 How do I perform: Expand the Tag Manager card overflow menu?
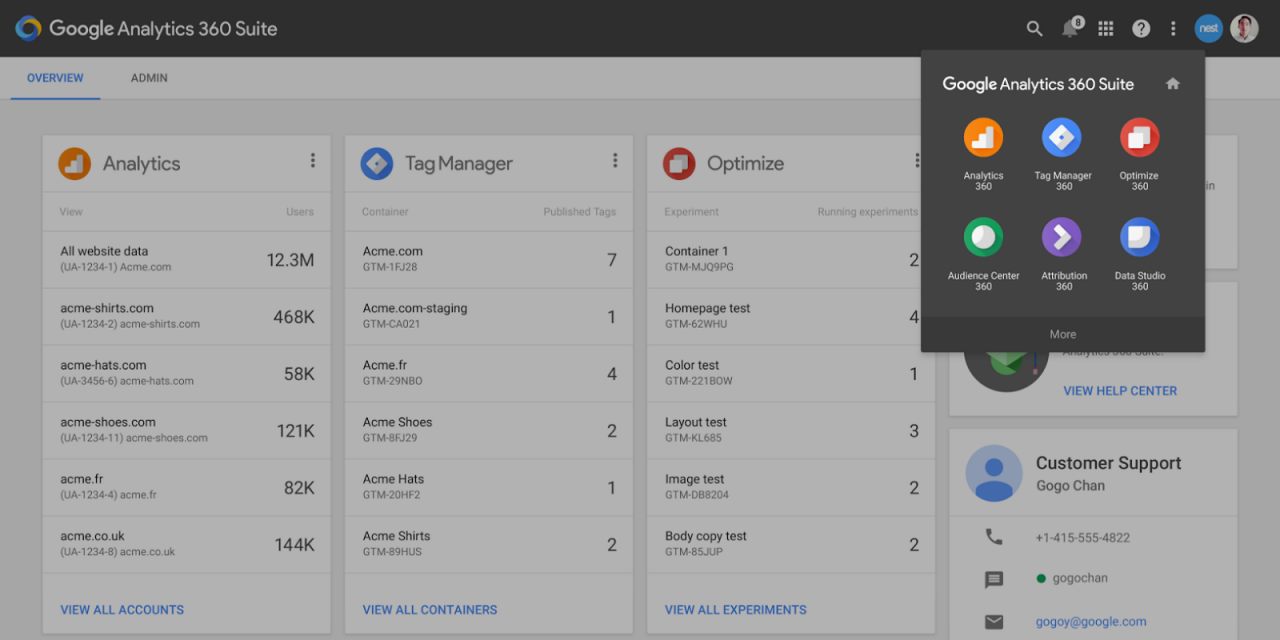(x=615, y=161)
